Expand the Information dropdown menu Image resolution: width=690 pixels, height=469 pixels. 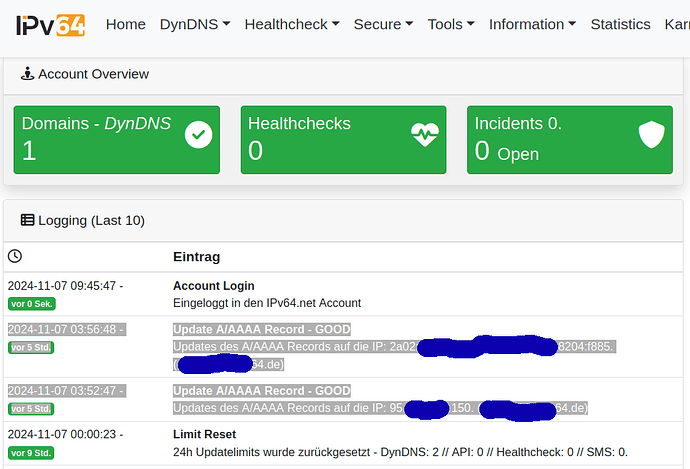532,24
